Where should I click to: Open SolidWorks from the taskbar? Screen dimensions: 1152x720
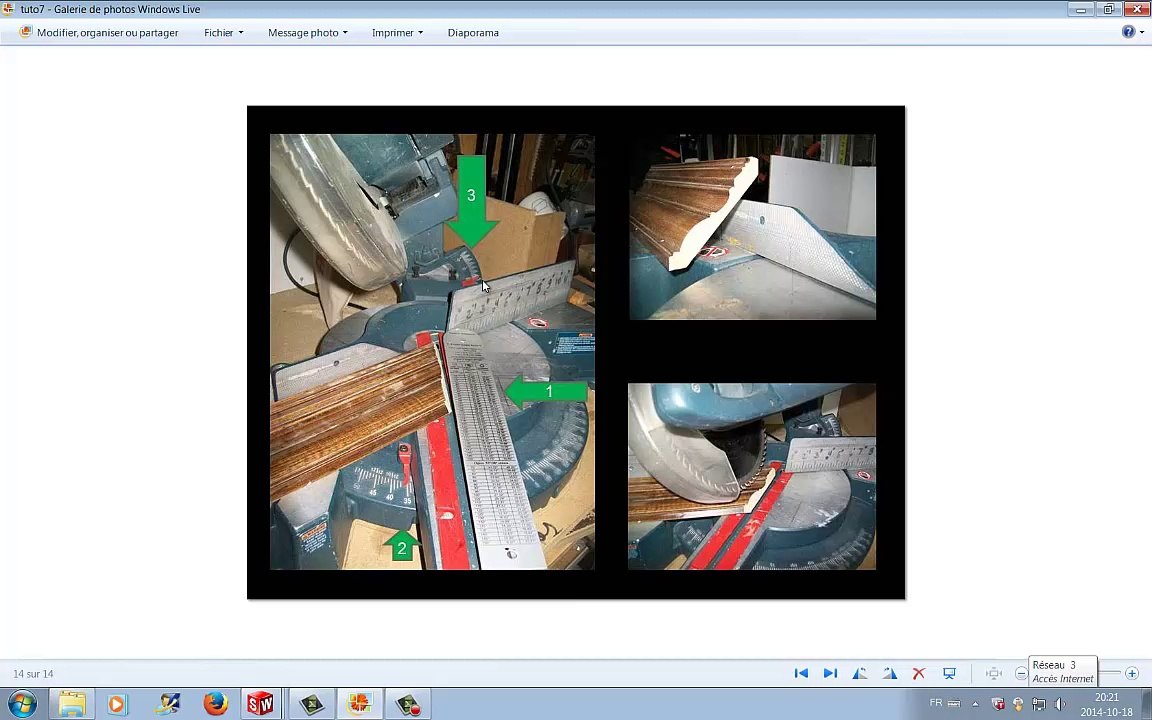tap(260, 704)
